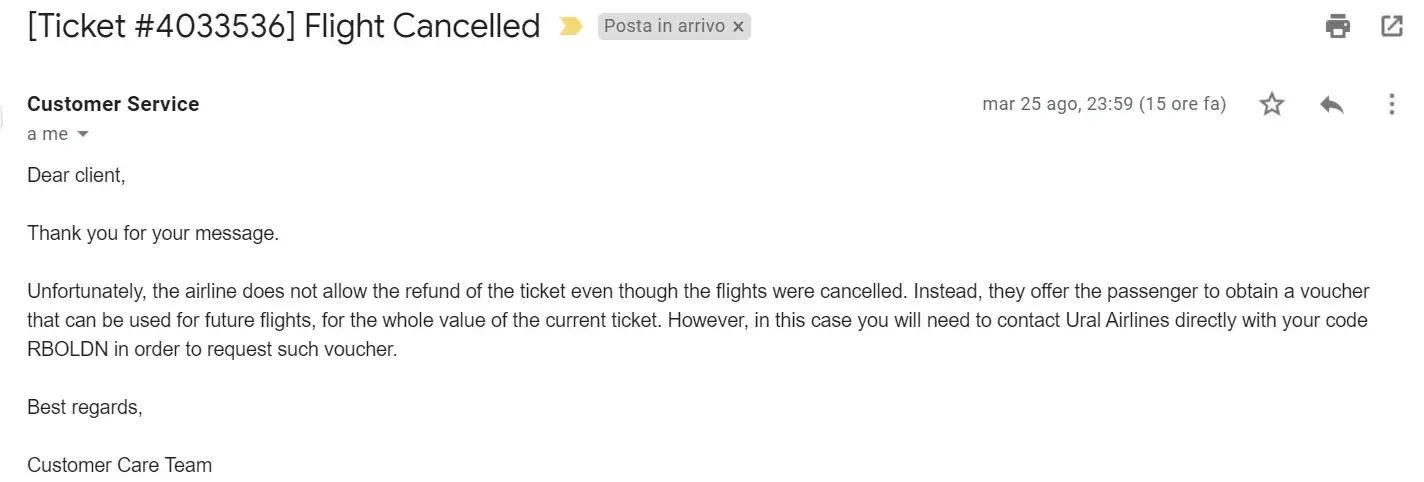Expand recipient details arrow beside "a me"
Viewport: 1424px width, 482px height.
pos(83,134)
